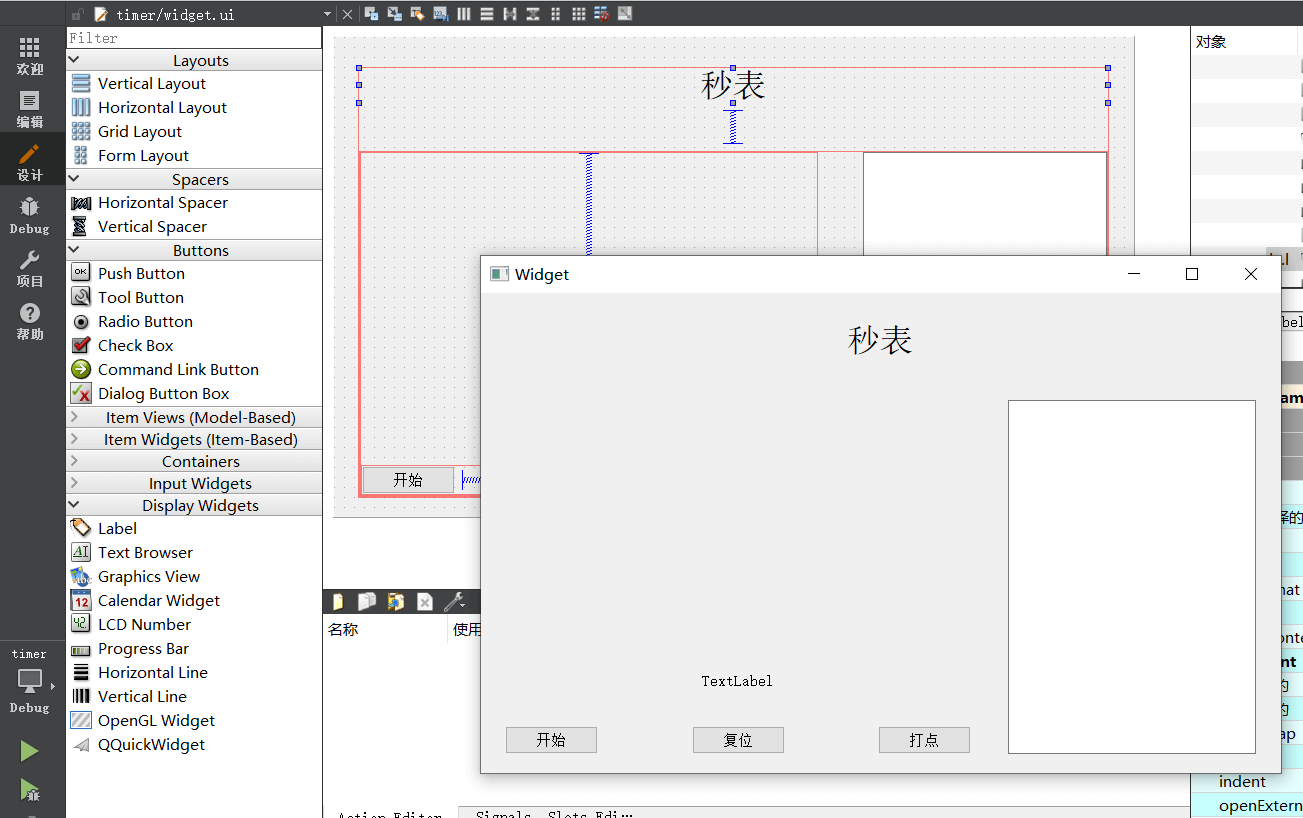
Task: Collapse the Layouts category
Action: pyautogui.click(x=194, y=60)
